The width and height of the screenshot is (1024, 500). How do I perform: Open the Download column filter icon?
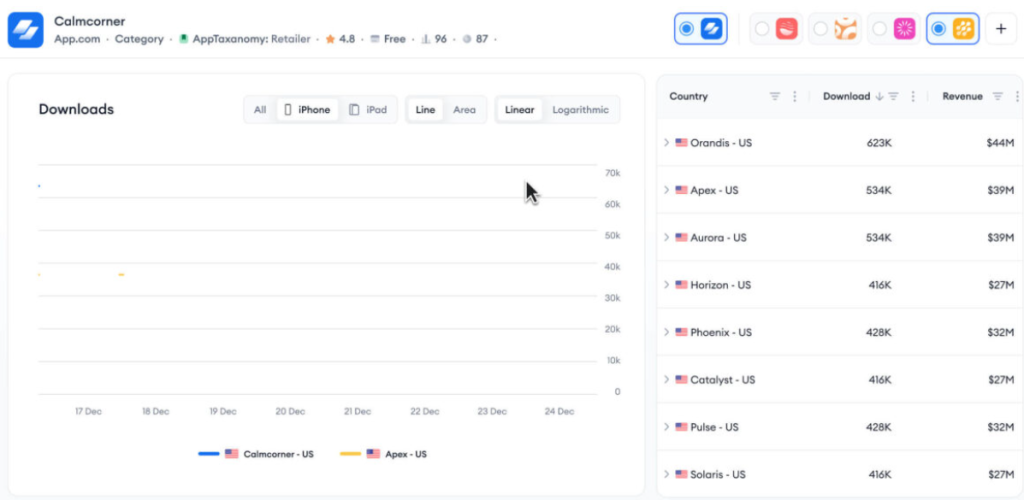(894, 97)
